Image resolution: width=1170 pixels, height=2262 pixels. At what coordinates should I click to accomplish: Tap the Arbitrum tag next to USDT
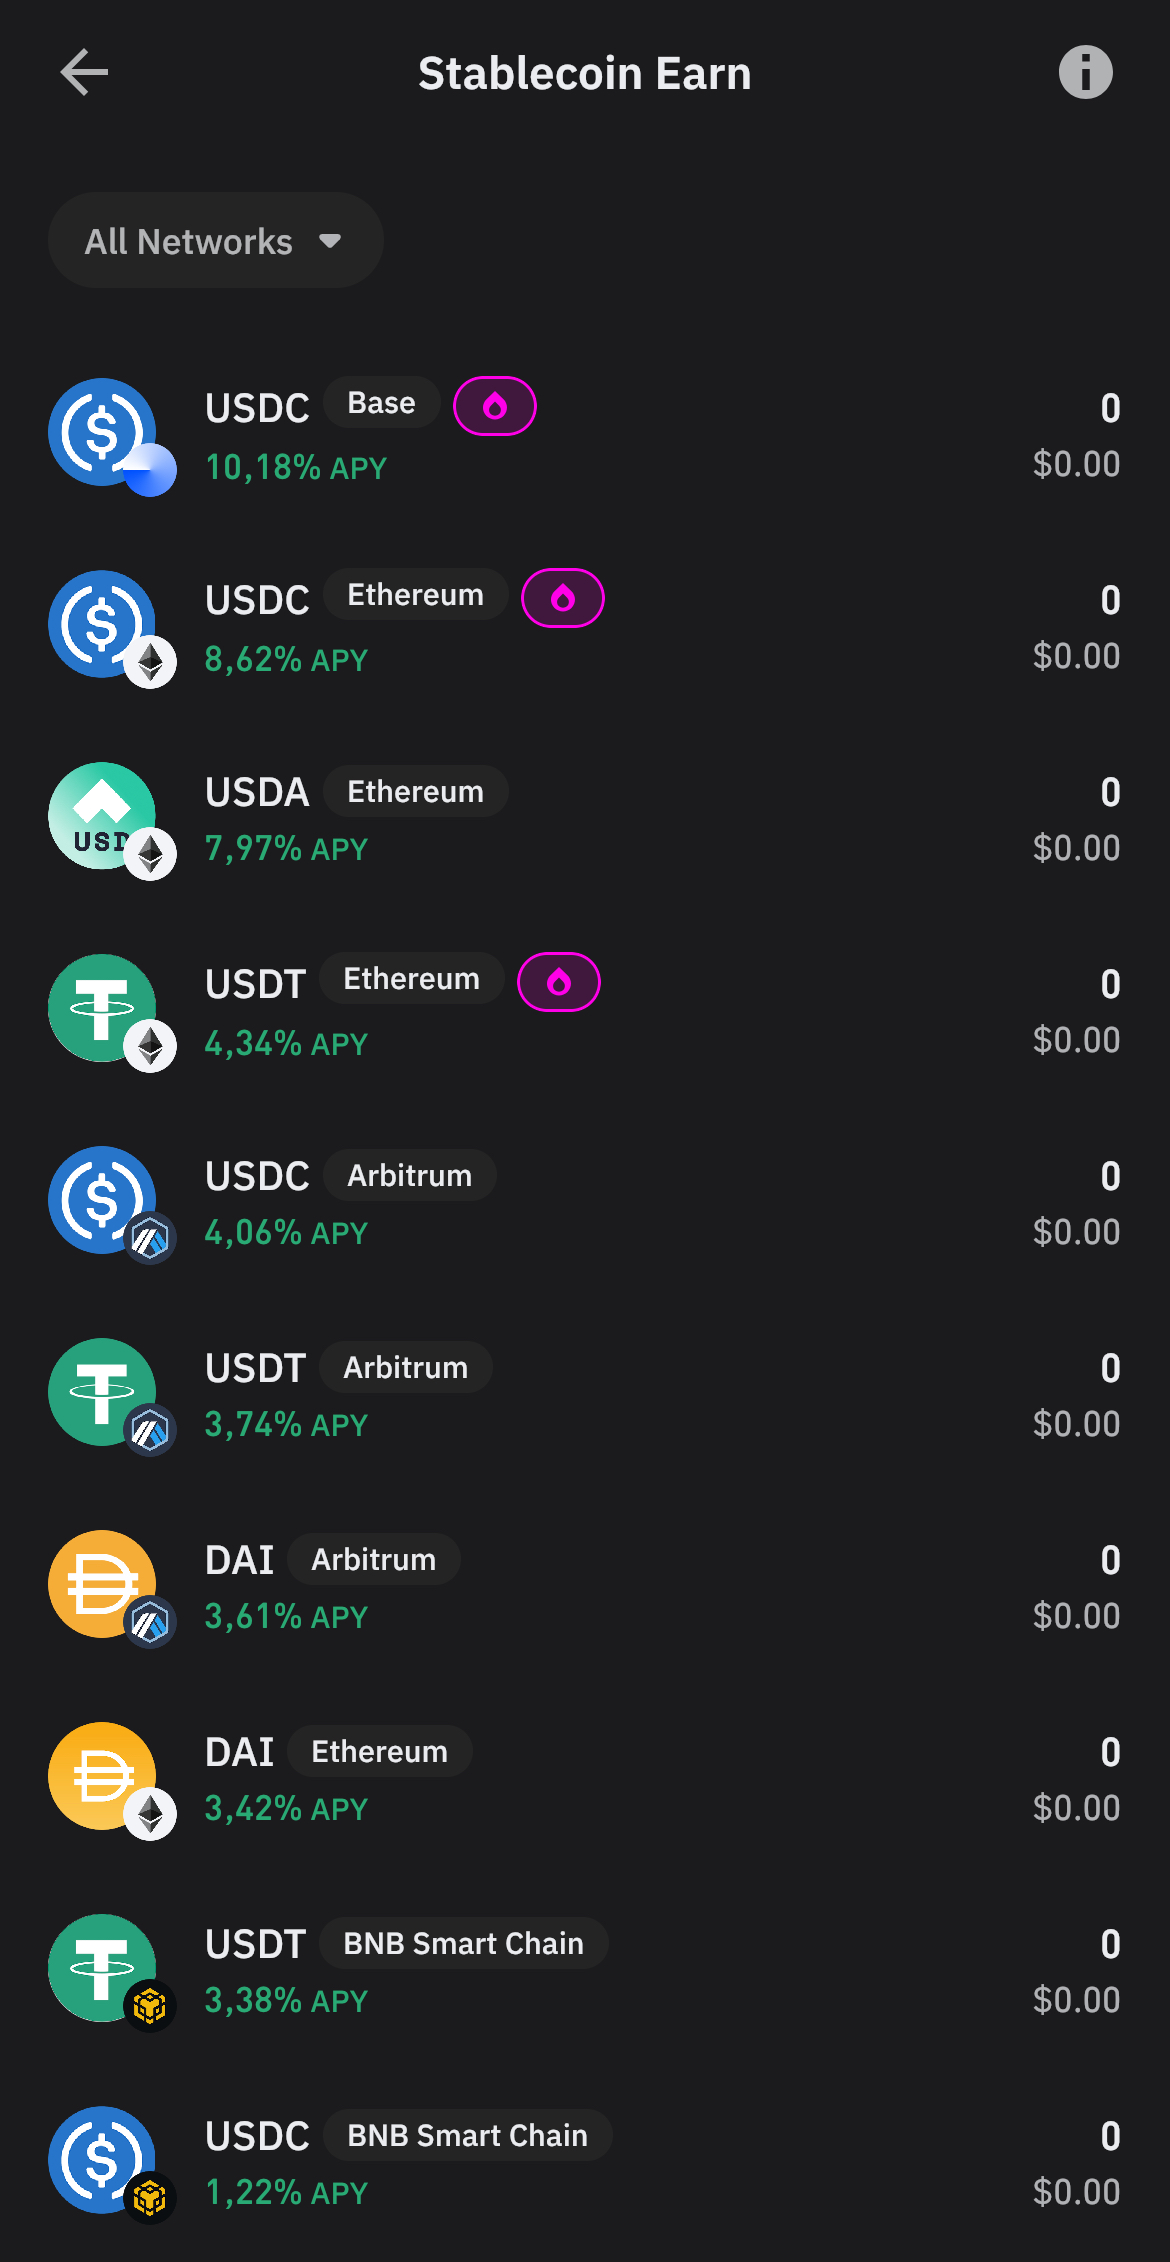point(405,1367)
